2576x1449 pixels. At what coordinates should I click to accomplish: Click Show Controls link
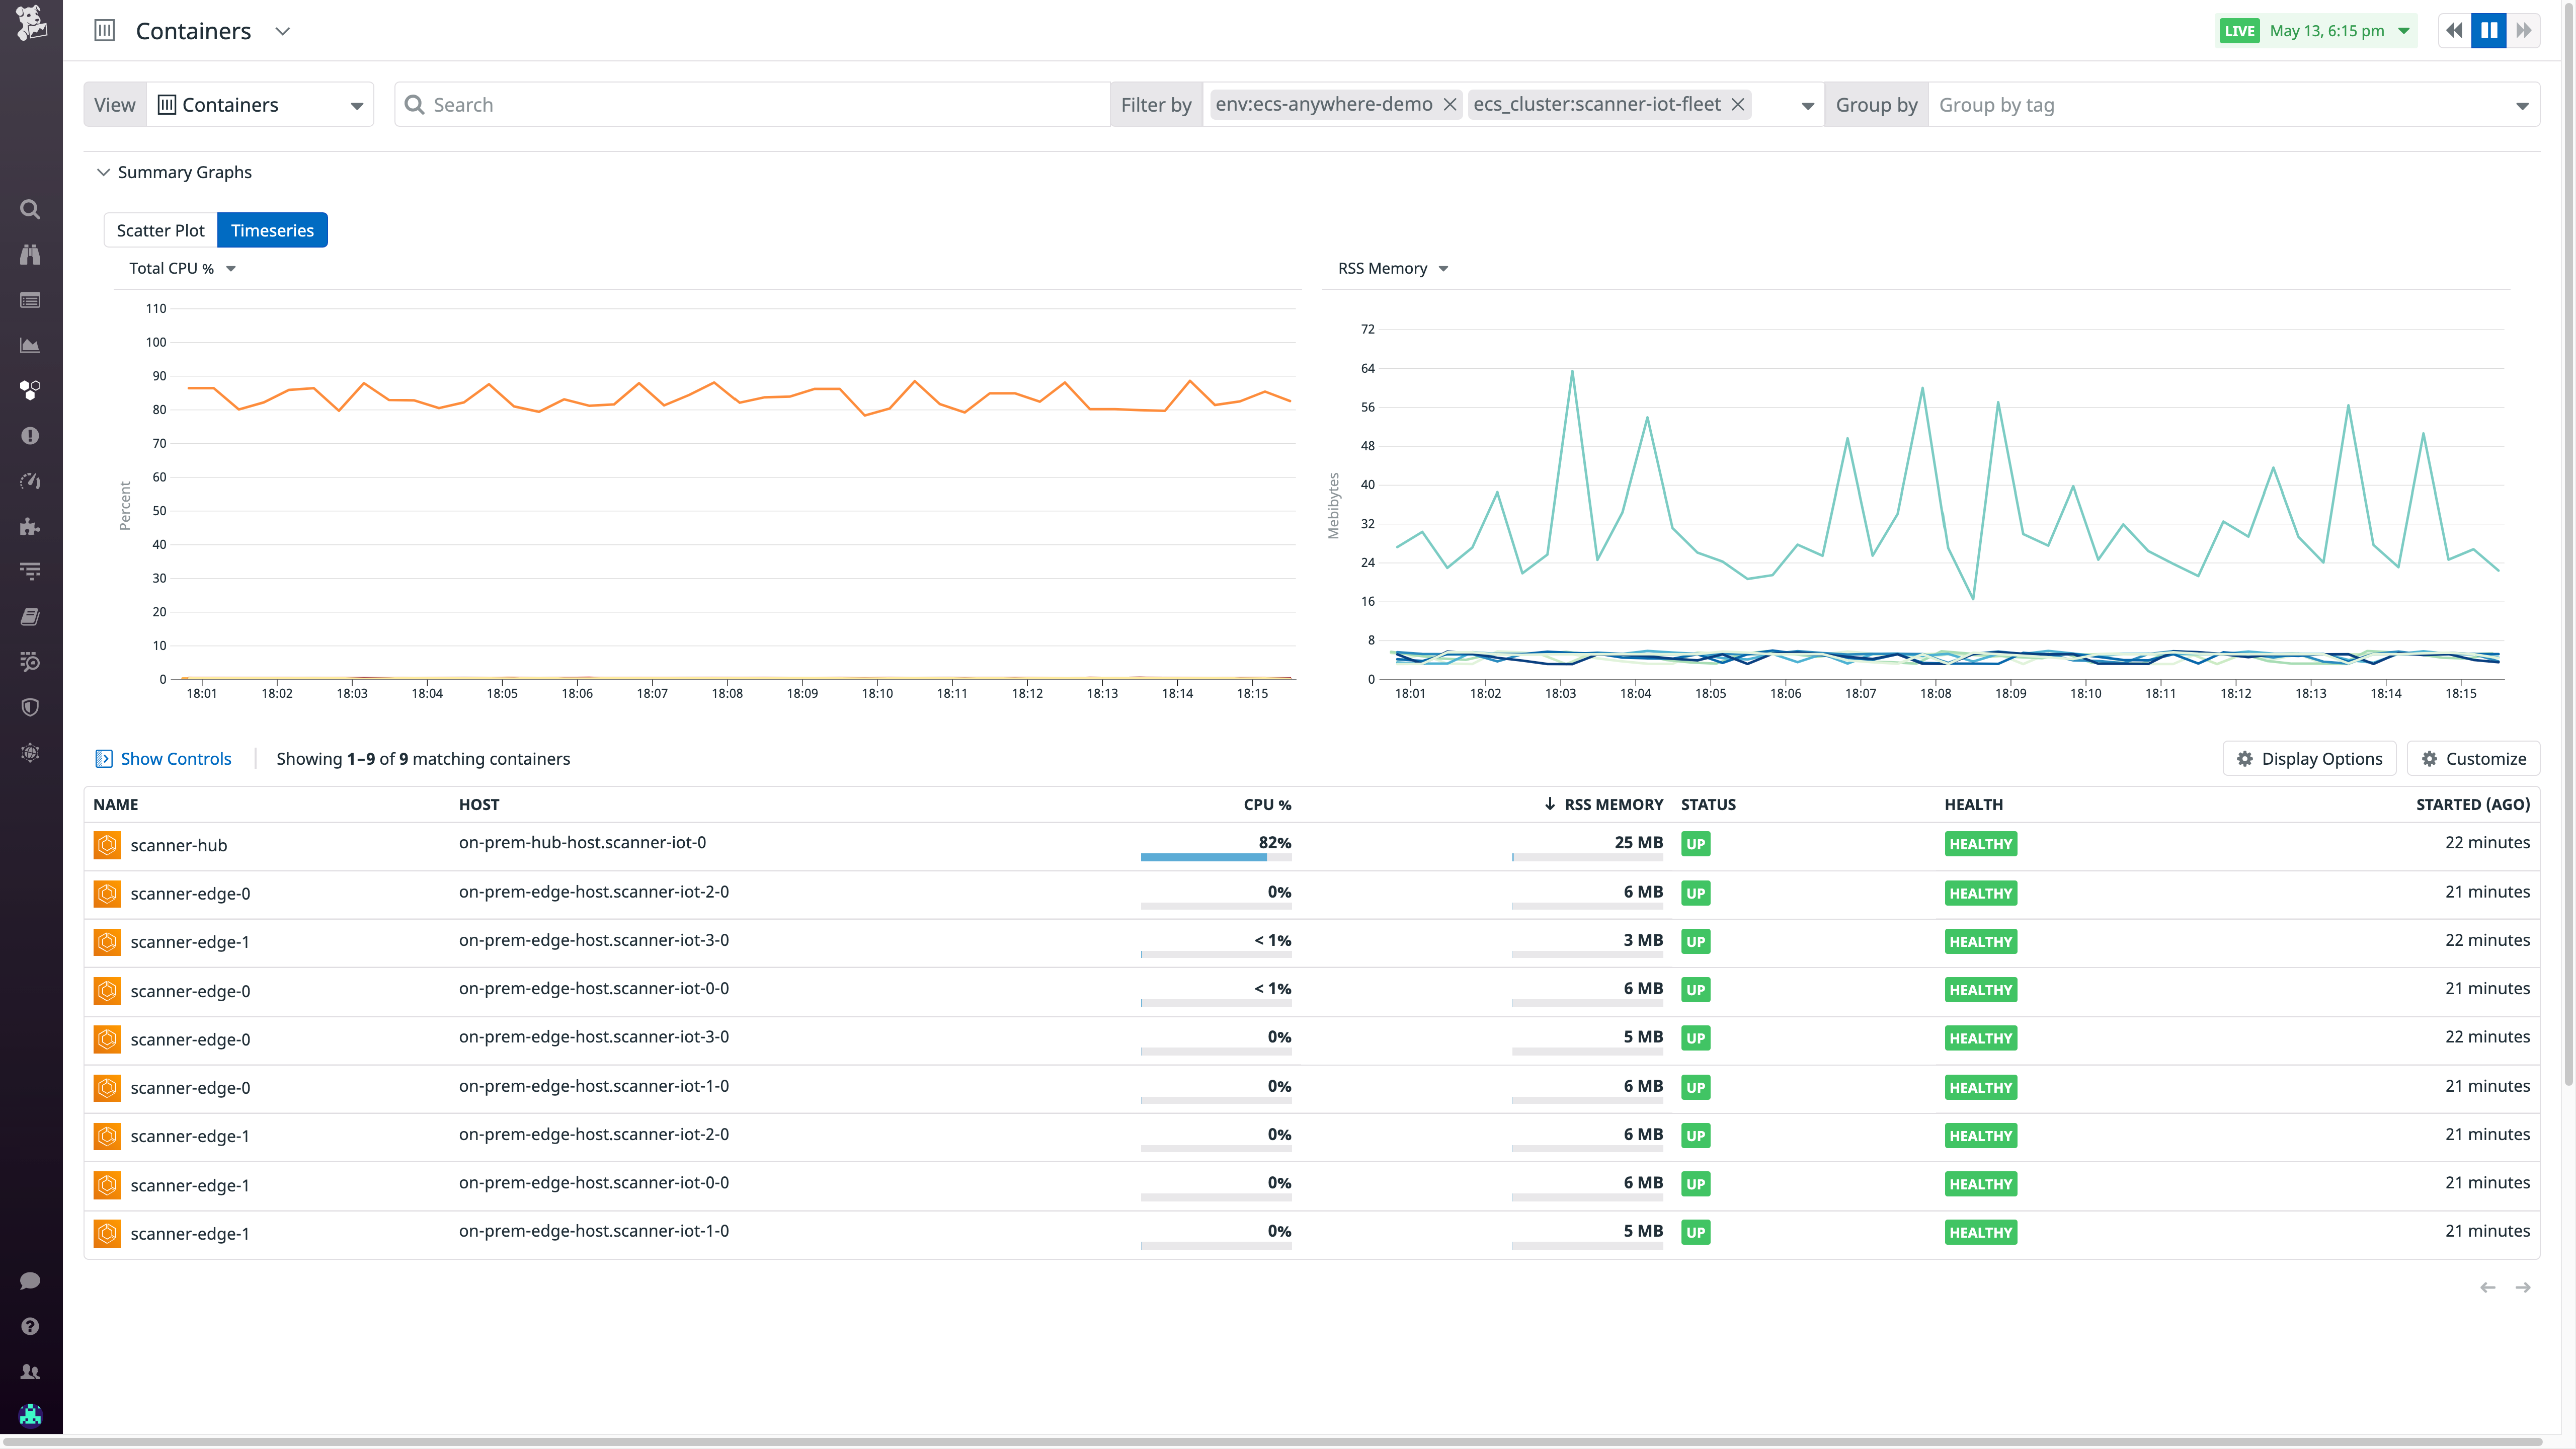click(163, 758)
